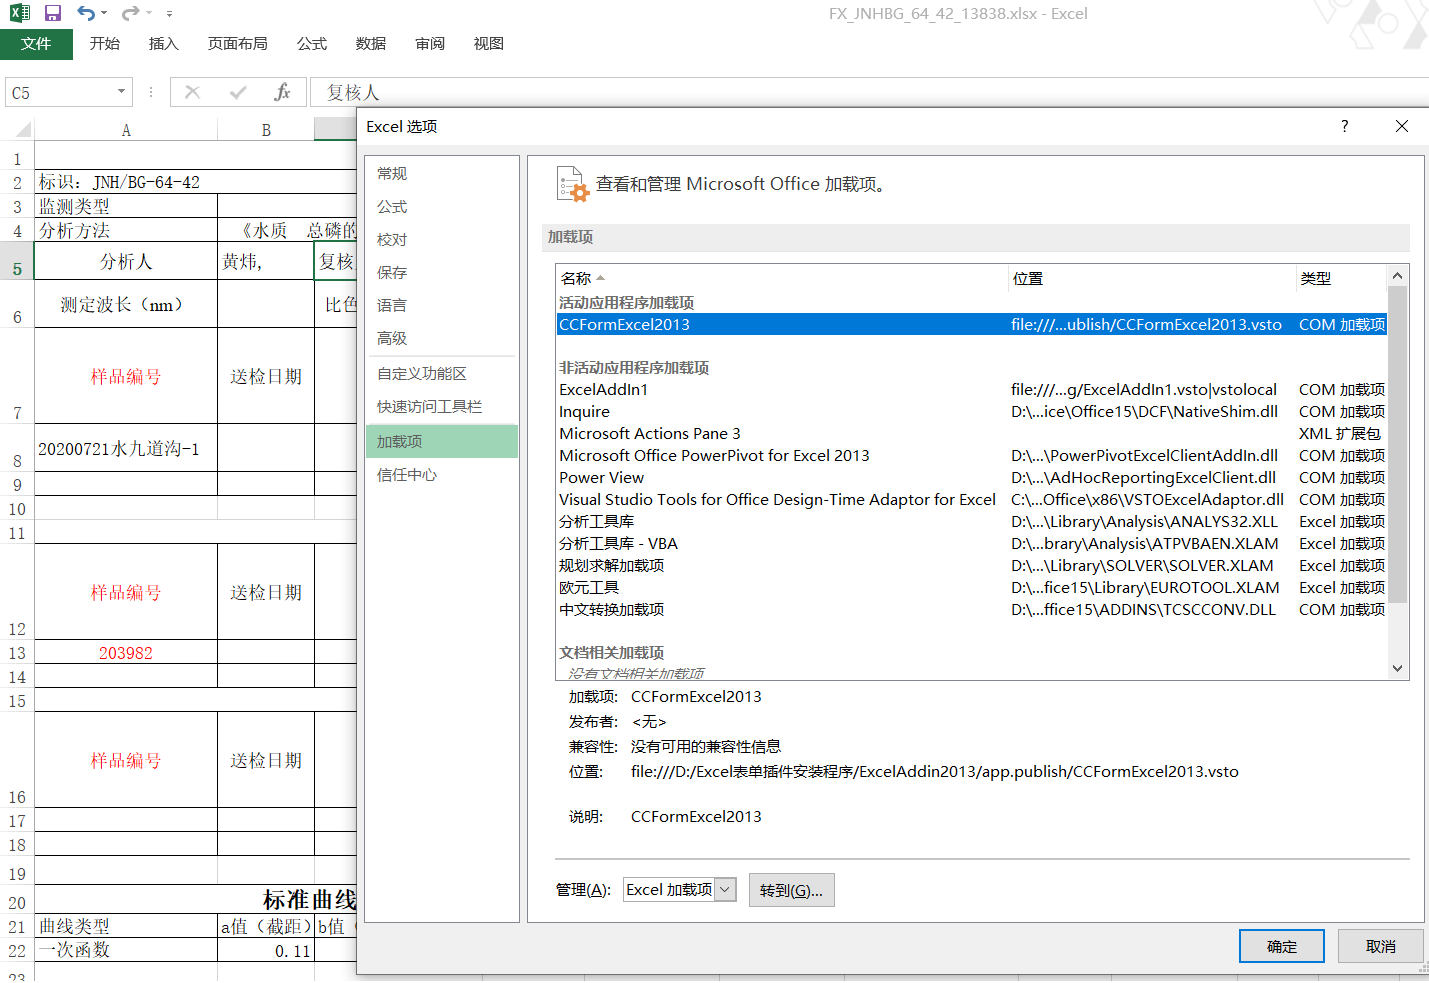The width and height of the screenshot is (1429, 983).
Task: Switch to the 视图 ribbon tab
Action: pos(489,44)
